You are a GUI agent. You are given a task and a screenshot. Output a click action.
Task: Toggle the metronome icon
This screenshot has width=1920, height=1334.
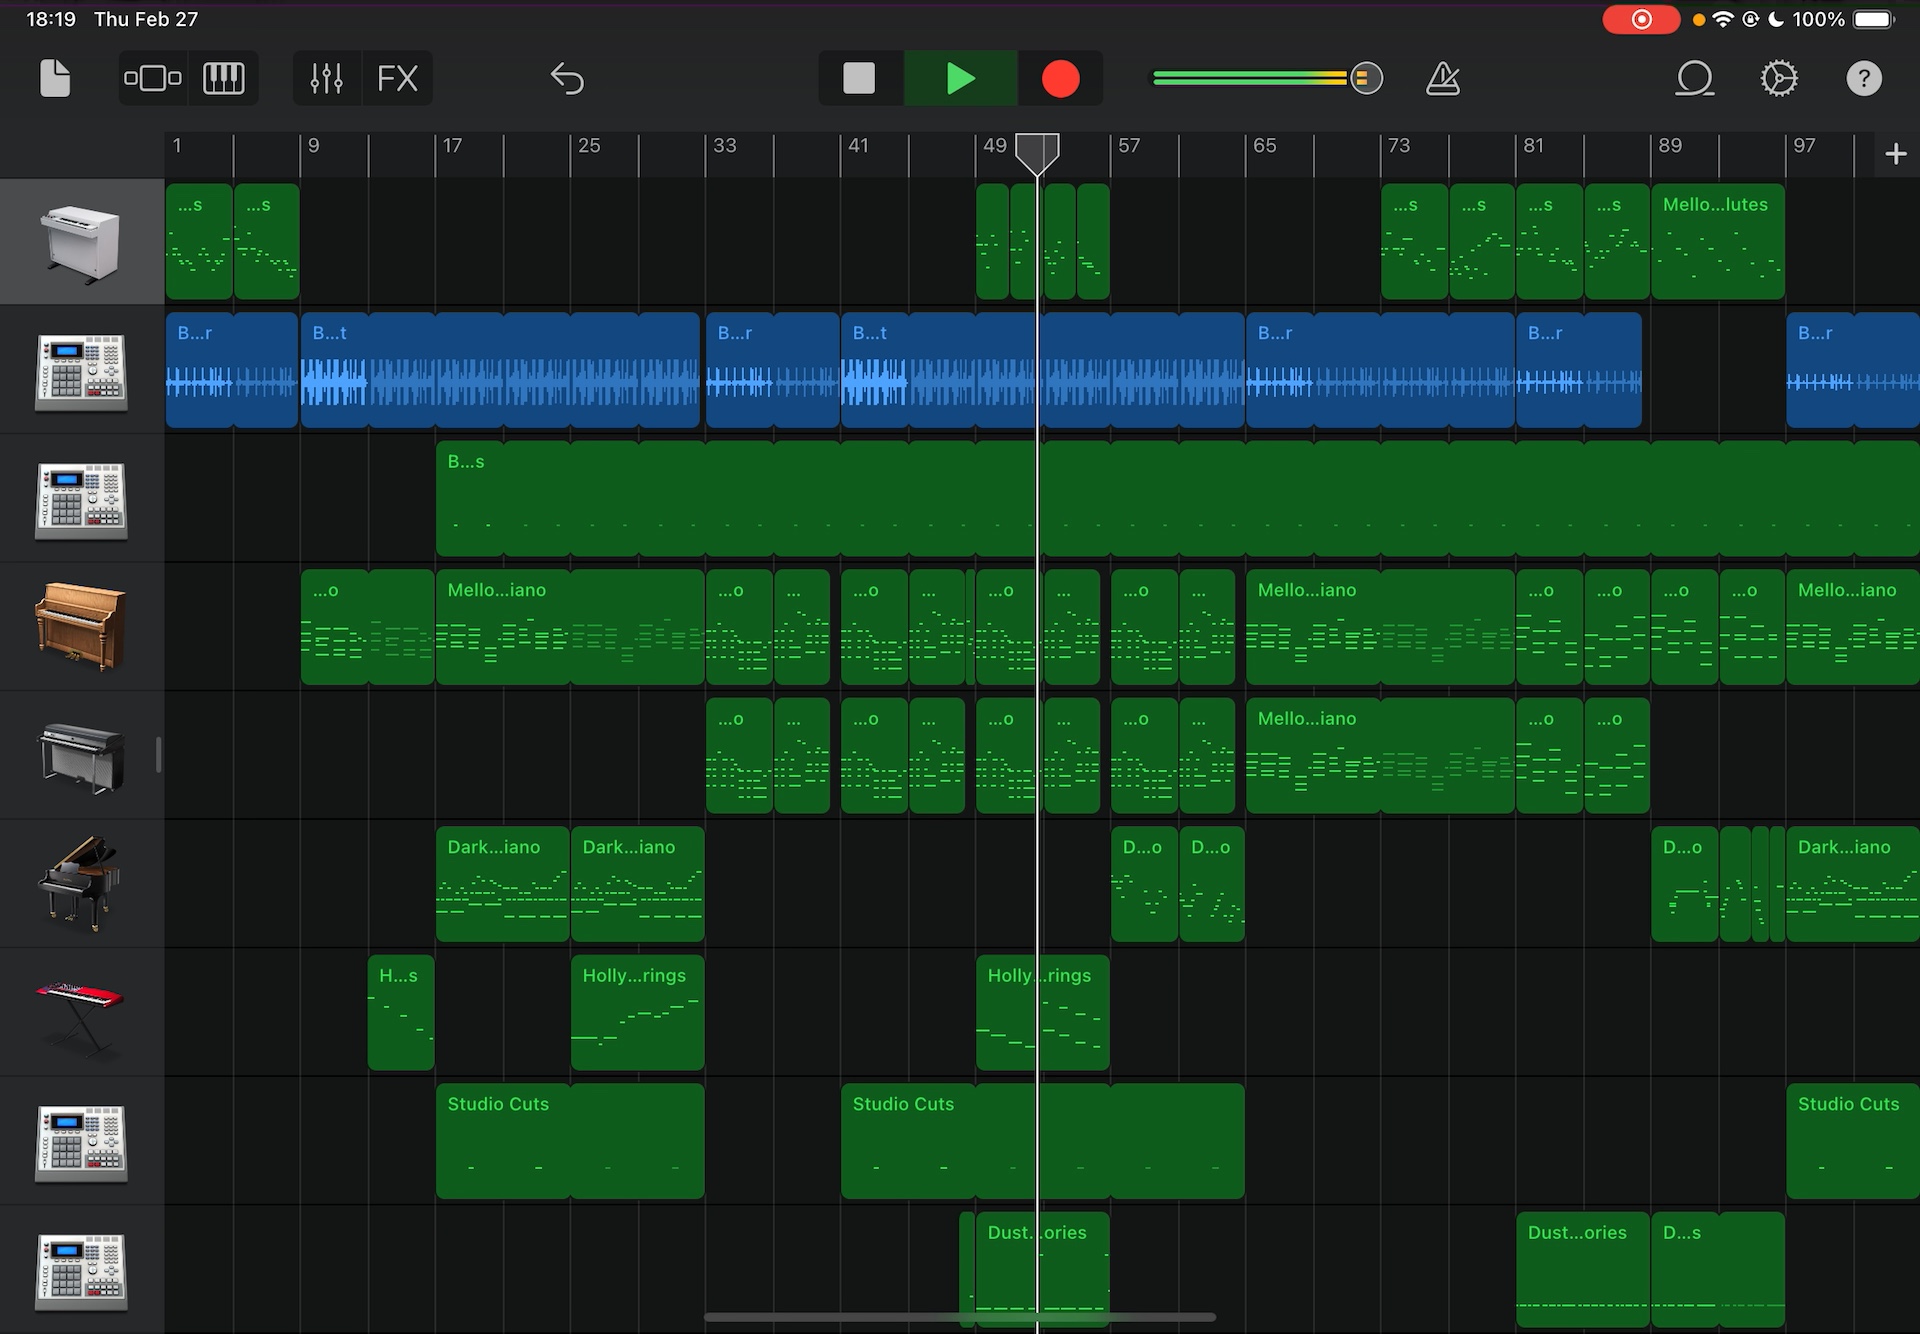[x=1442, y=78]
